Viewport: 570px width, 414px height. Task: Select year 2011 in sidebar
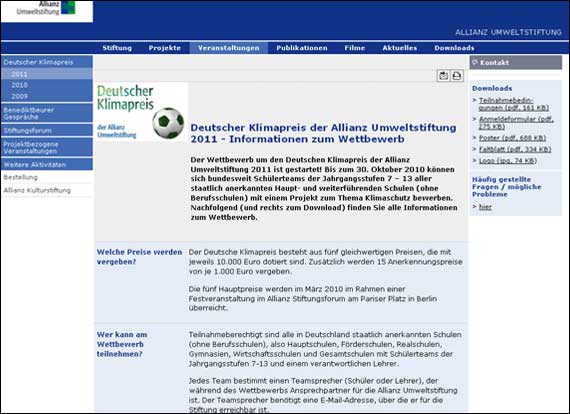coord(47,74)
